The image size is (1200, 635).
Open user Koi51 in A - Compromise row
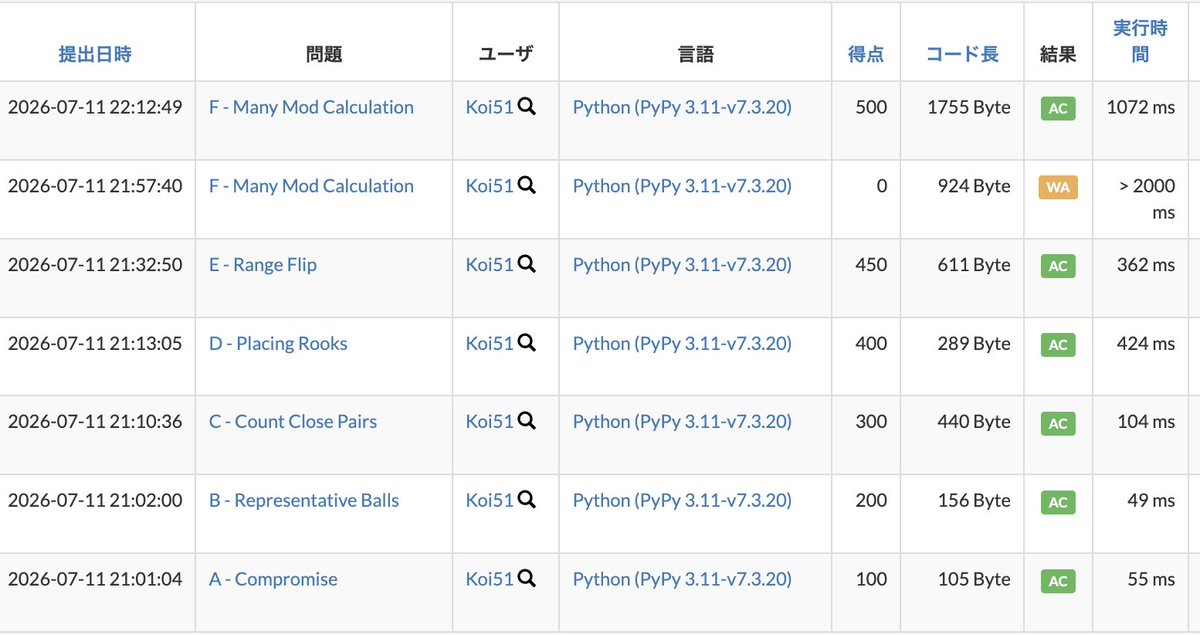(489, 579)
